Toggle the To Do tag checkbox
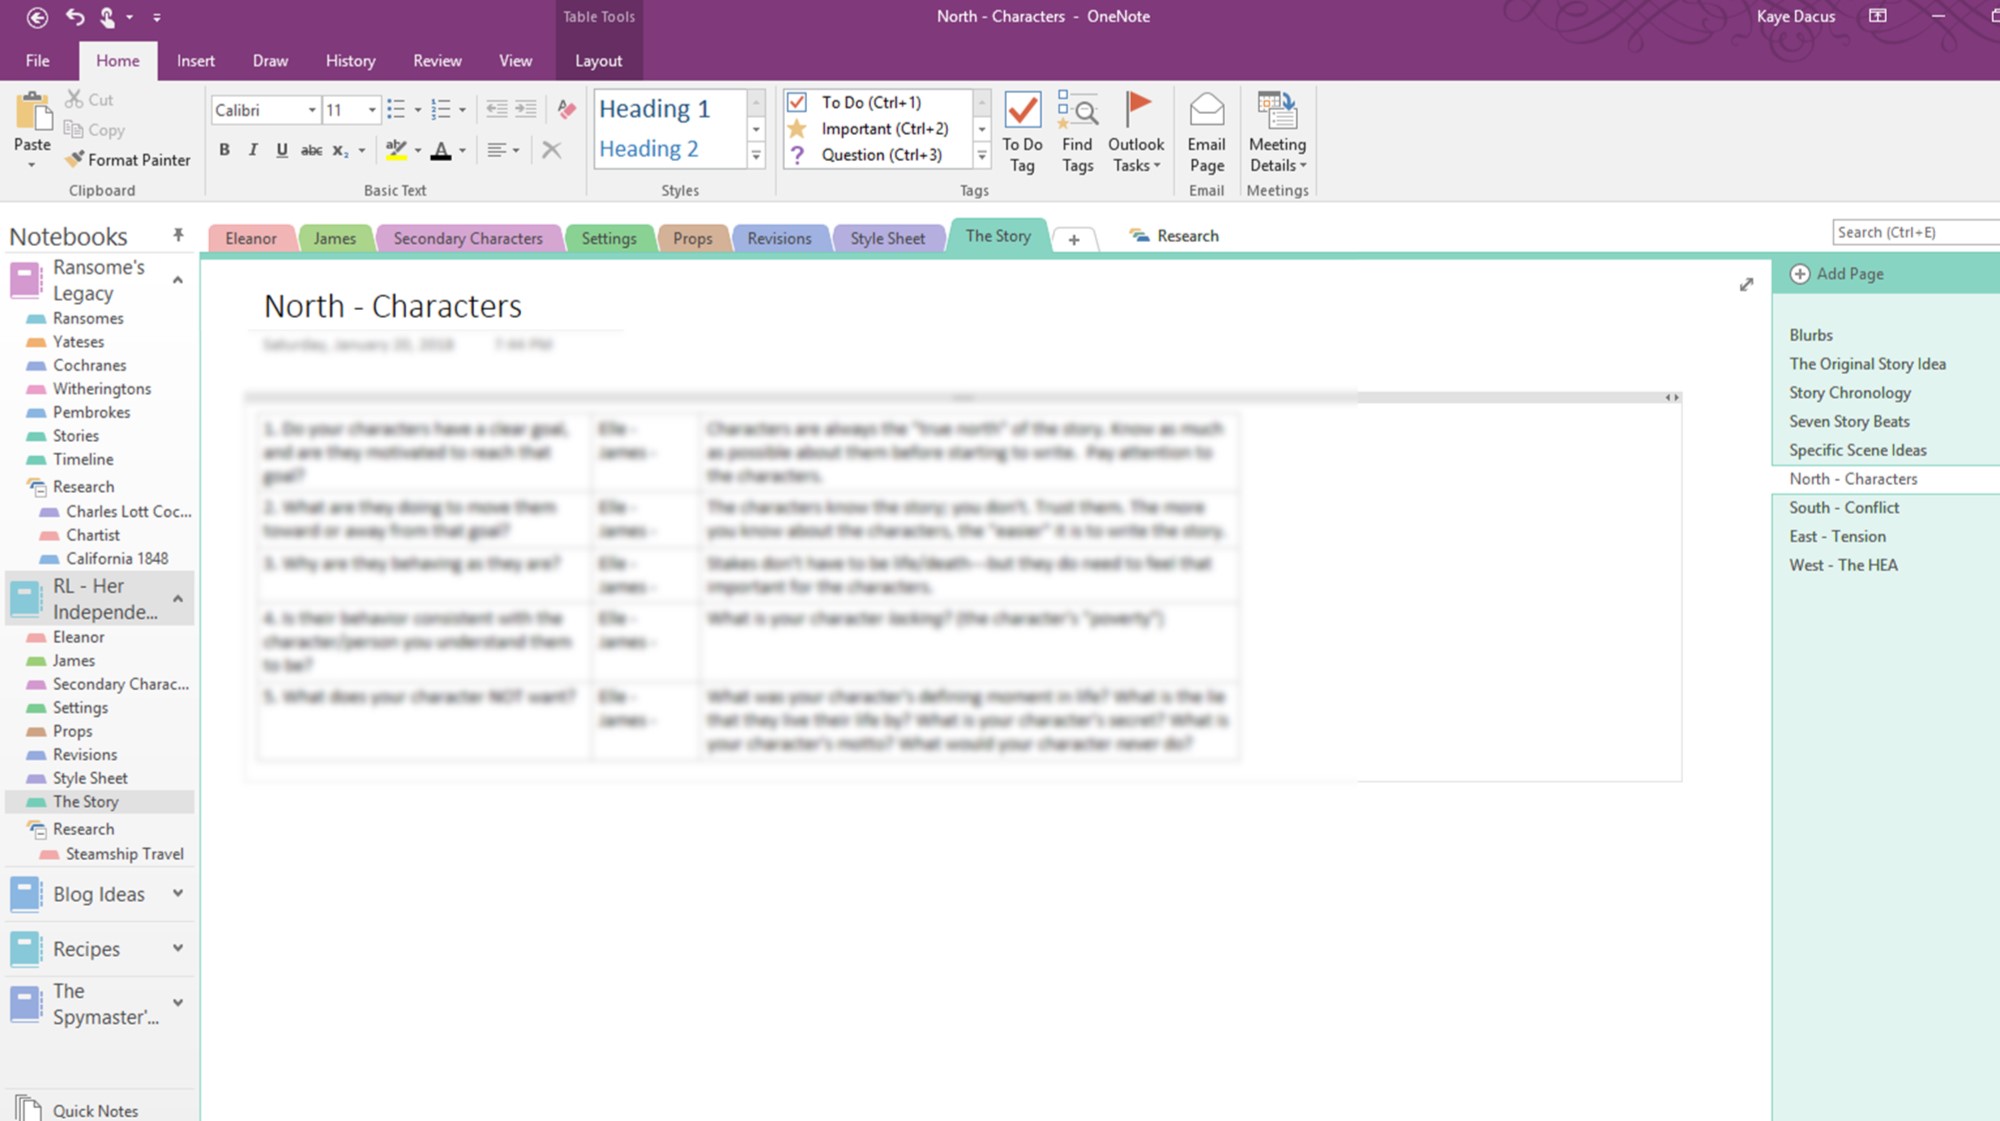2000x1121 pixels. click(797, 102)
